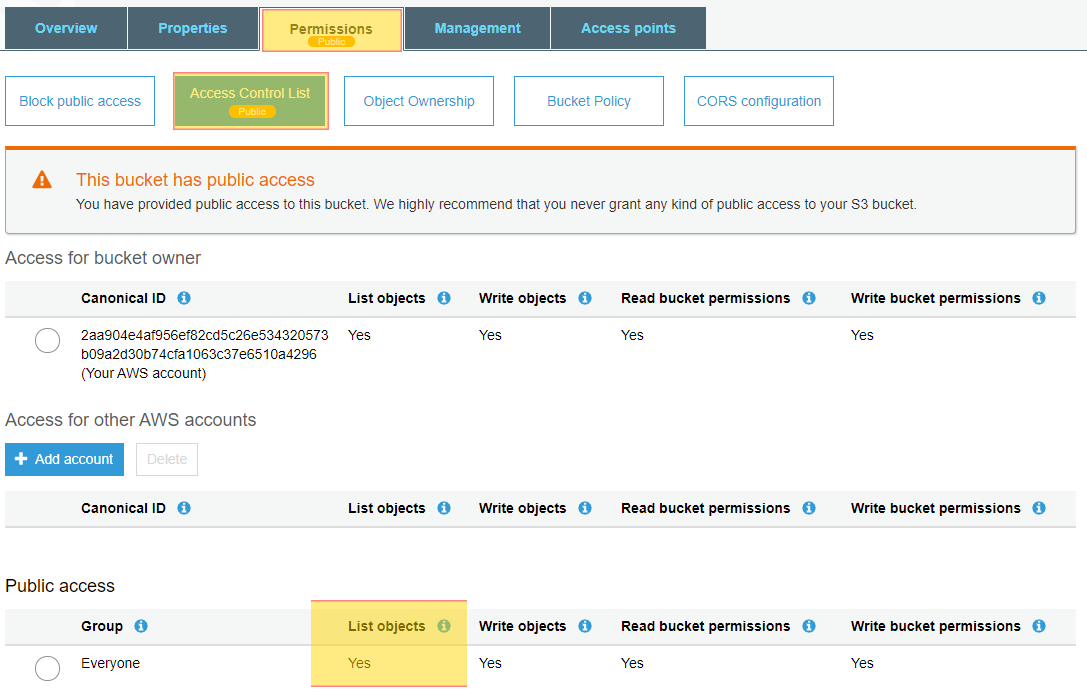
Task: Click Yes under Read bucket permissions for Everyone
Action: click(x=632, y=664)
